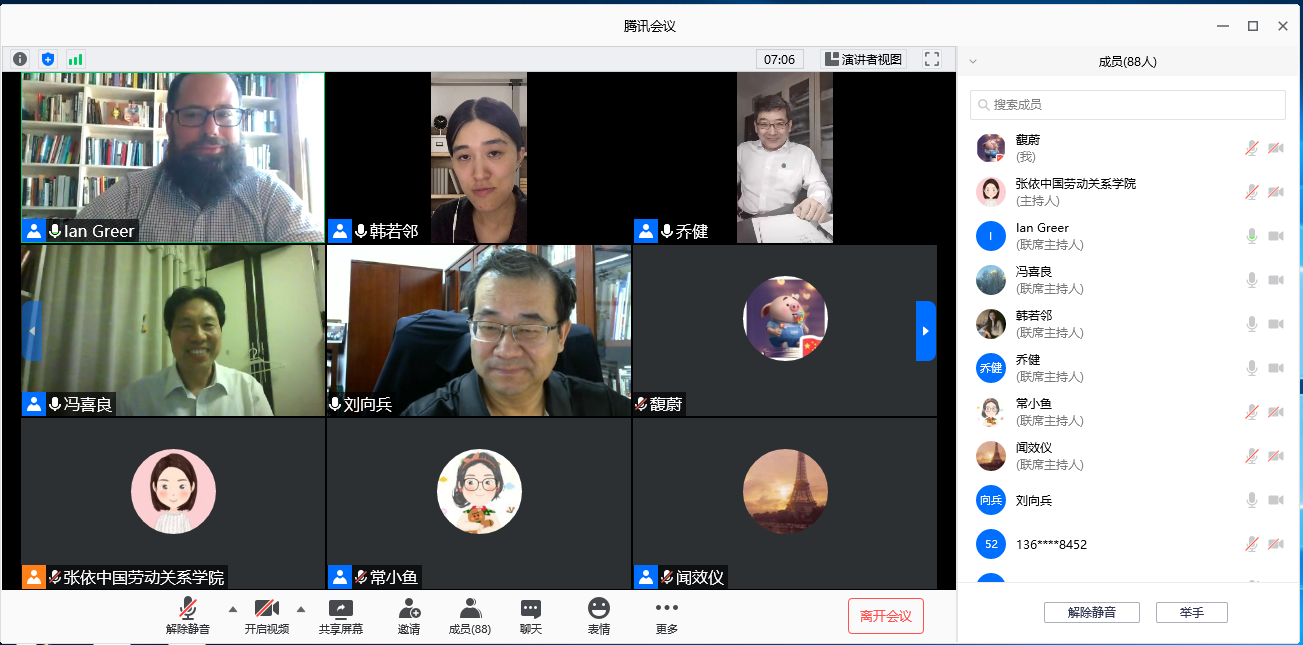Open the Share Screen (共享屏幕) tool
Viewport: 1303px width, 645px height.
click(x=340, y=616)
